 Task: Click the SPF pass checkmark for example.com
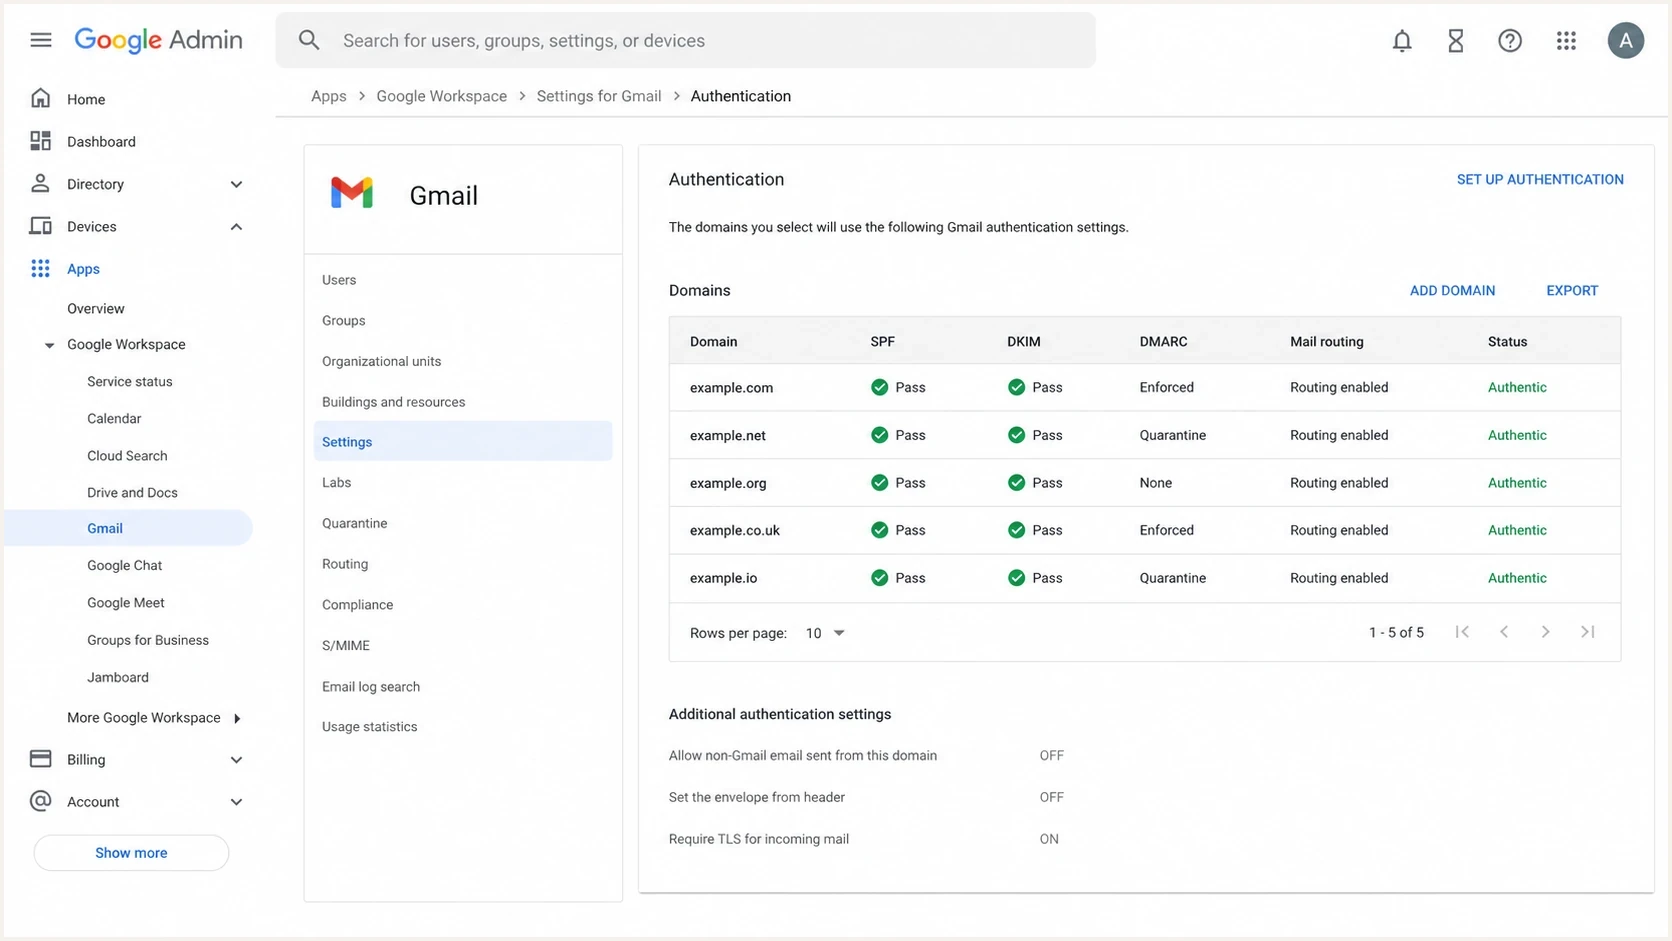(x=880, y=387)
